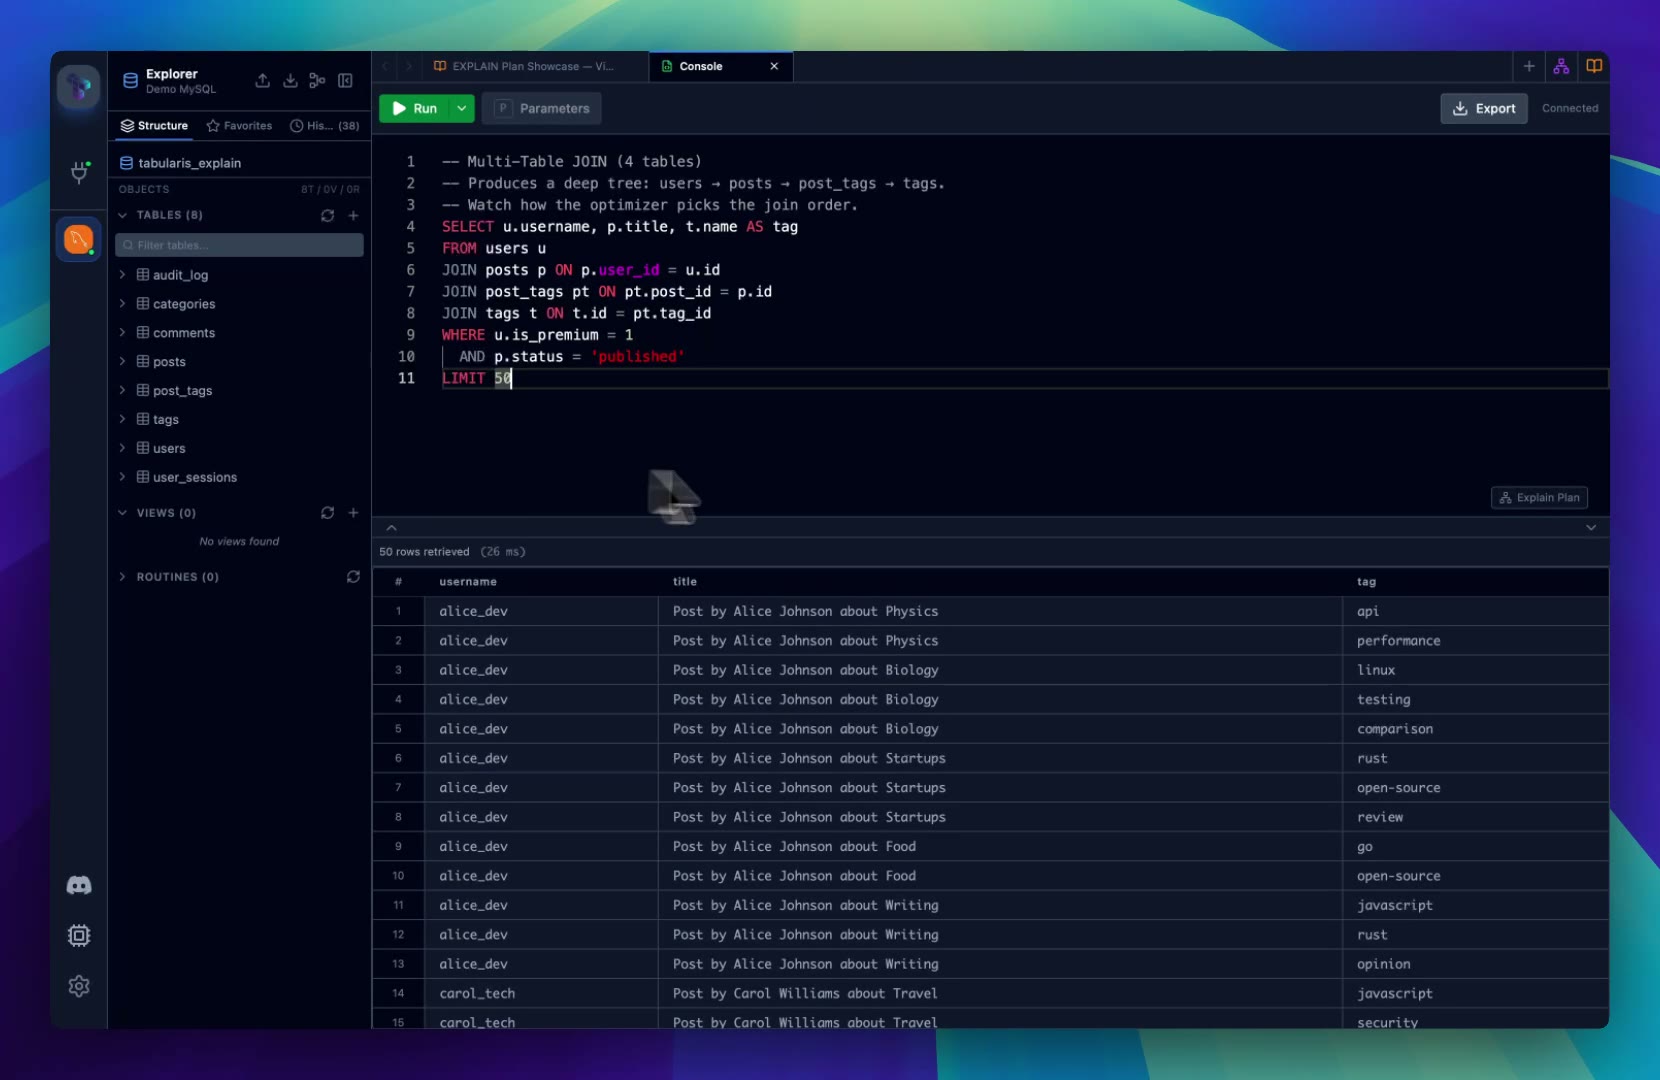The height and width of the screenshot is (1080, 1660).
Task: Click the Filter tables input field
Action: coord(240,245)
